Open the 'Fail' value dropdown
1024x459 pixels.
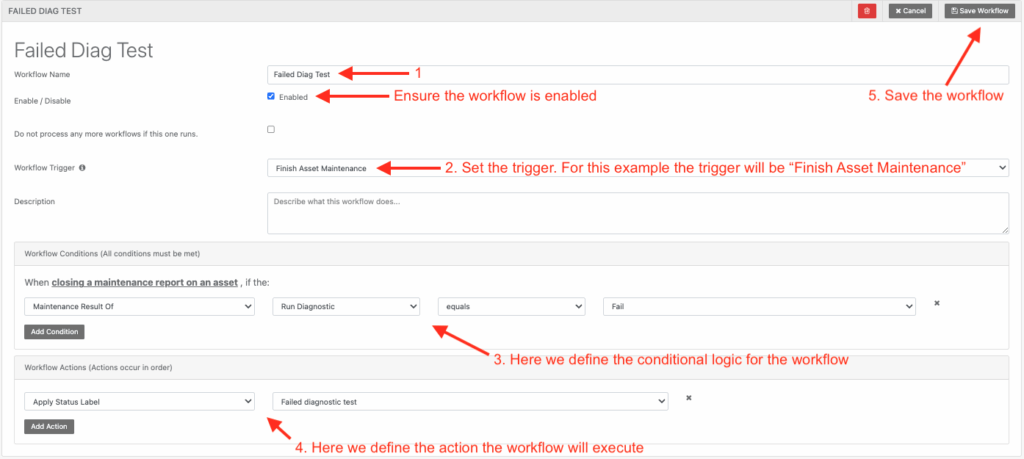760,306
